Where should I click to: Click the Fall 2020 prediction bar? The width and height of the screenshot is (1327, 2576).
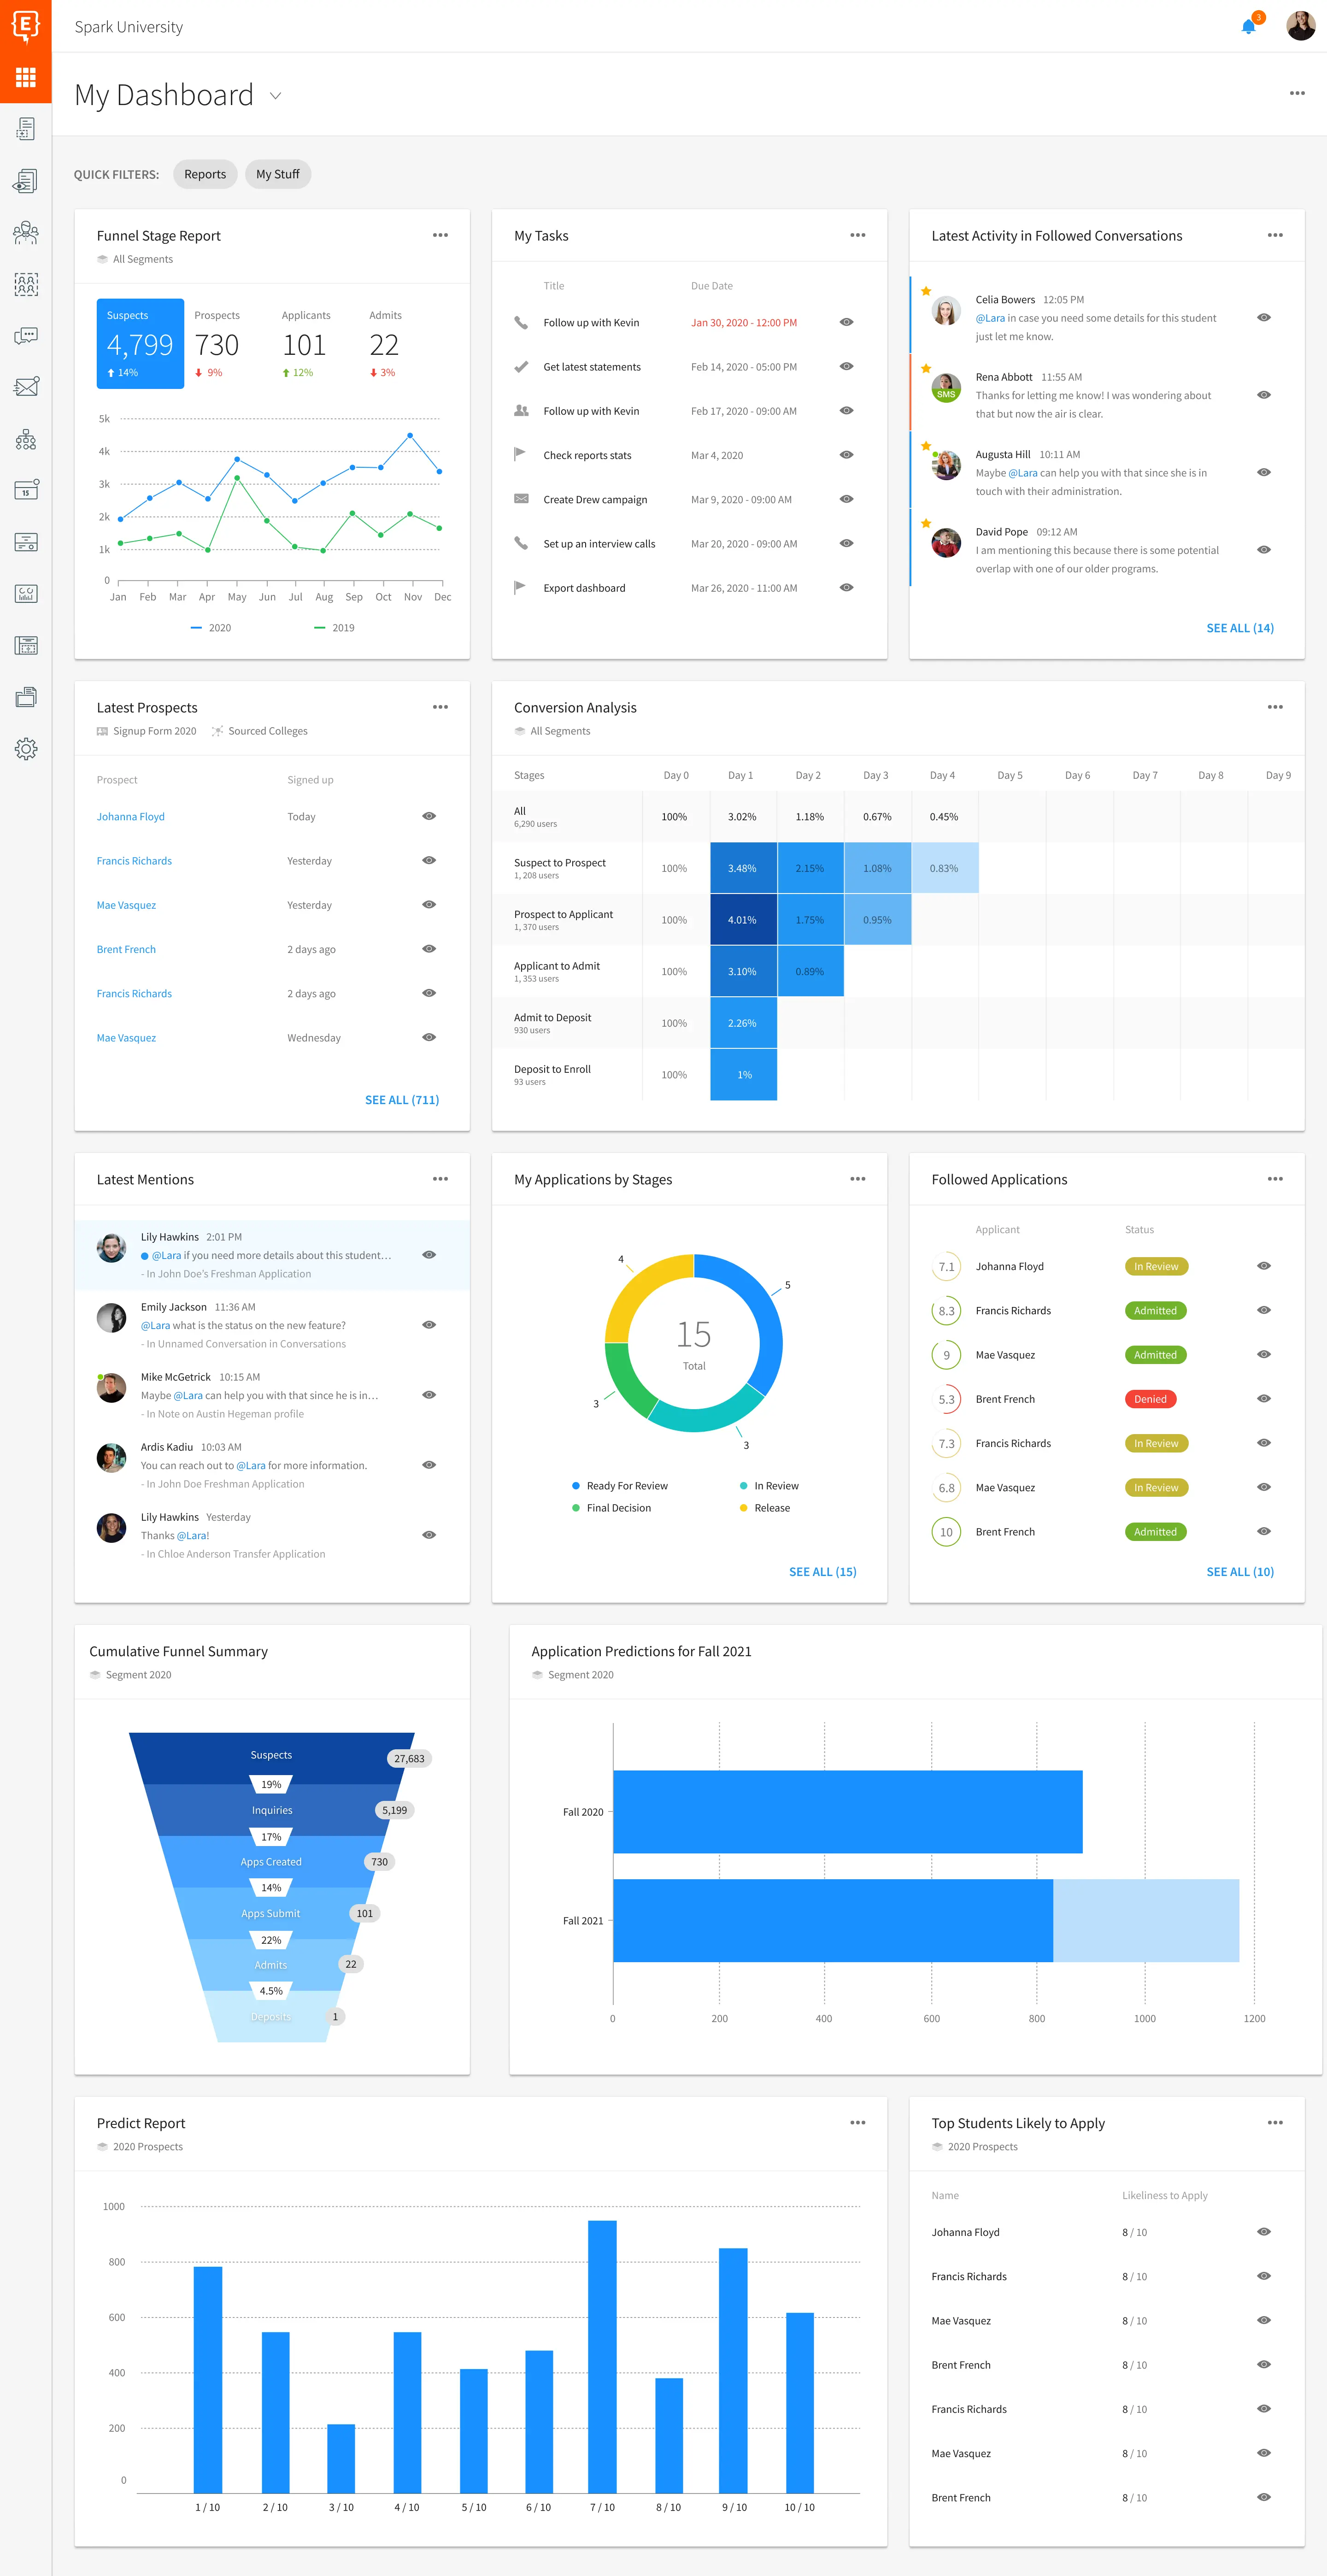[848, 1812]
